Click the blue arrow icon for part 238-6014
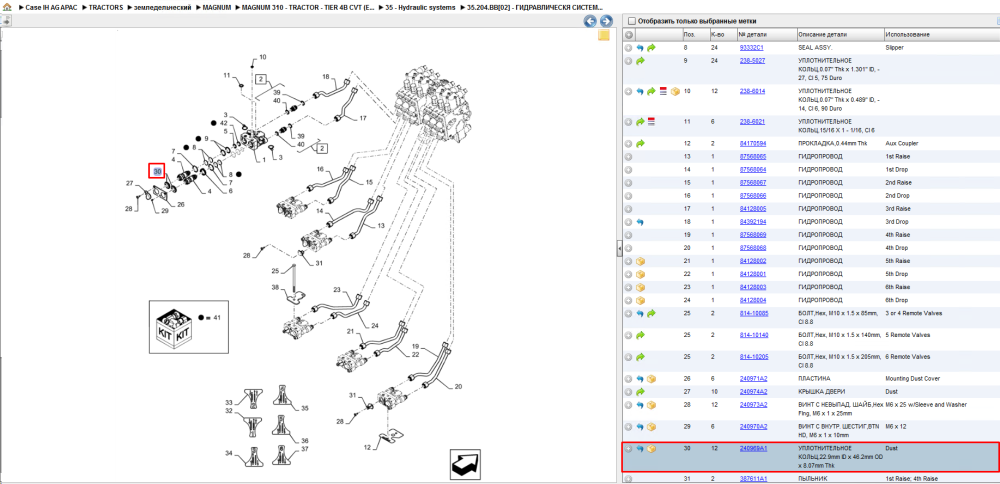Image resolution: width=1000 pixels, height=484 pixels. [x=640, y=91]
